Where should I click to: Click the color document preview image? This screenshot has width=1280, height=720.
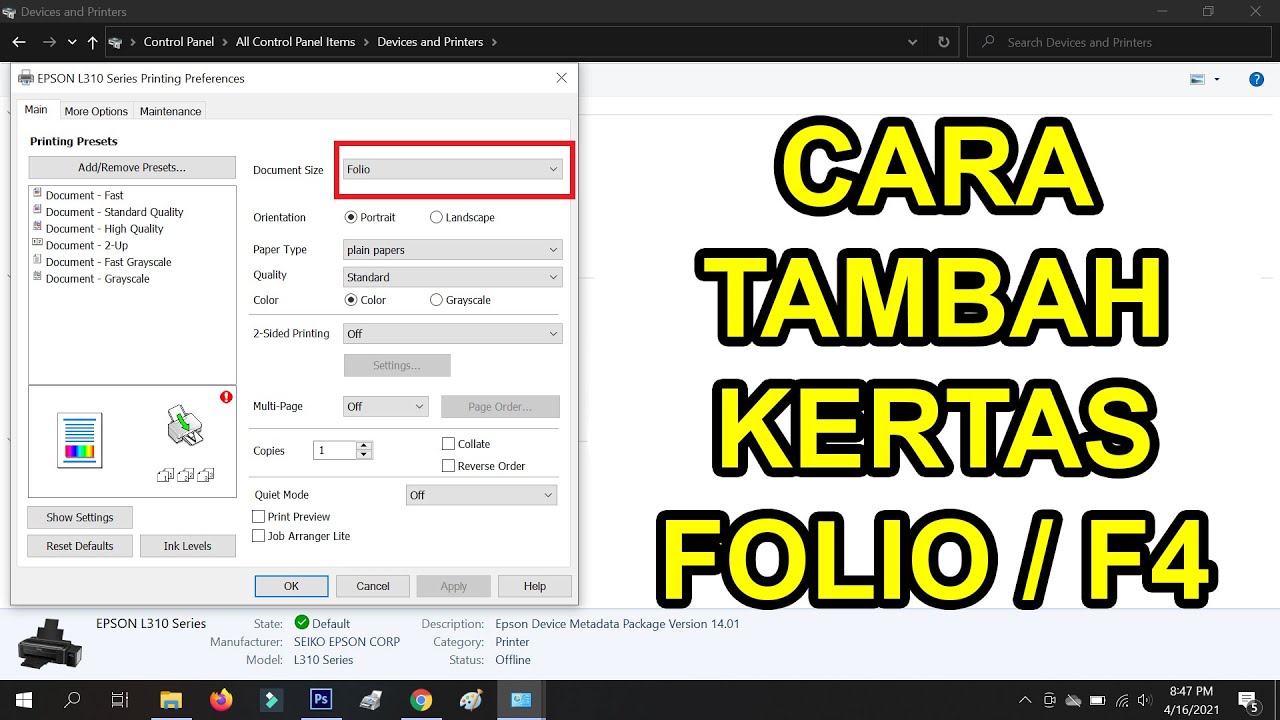80,441
